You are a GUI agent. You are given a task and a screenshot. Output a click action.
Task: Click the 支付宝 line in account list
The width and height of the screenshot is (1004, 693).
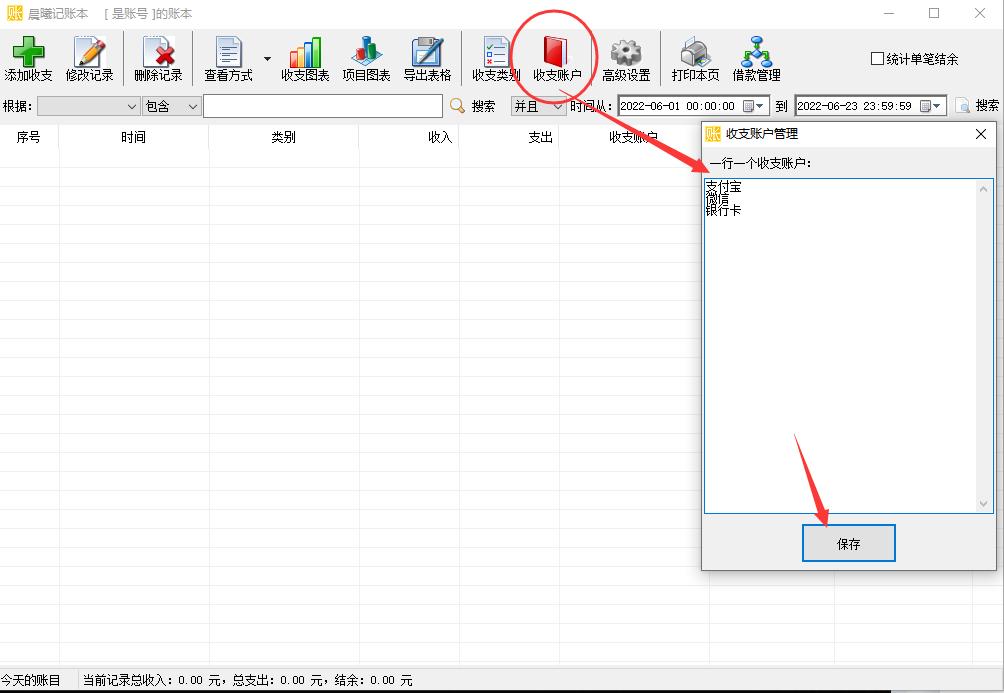click(724, 186)
